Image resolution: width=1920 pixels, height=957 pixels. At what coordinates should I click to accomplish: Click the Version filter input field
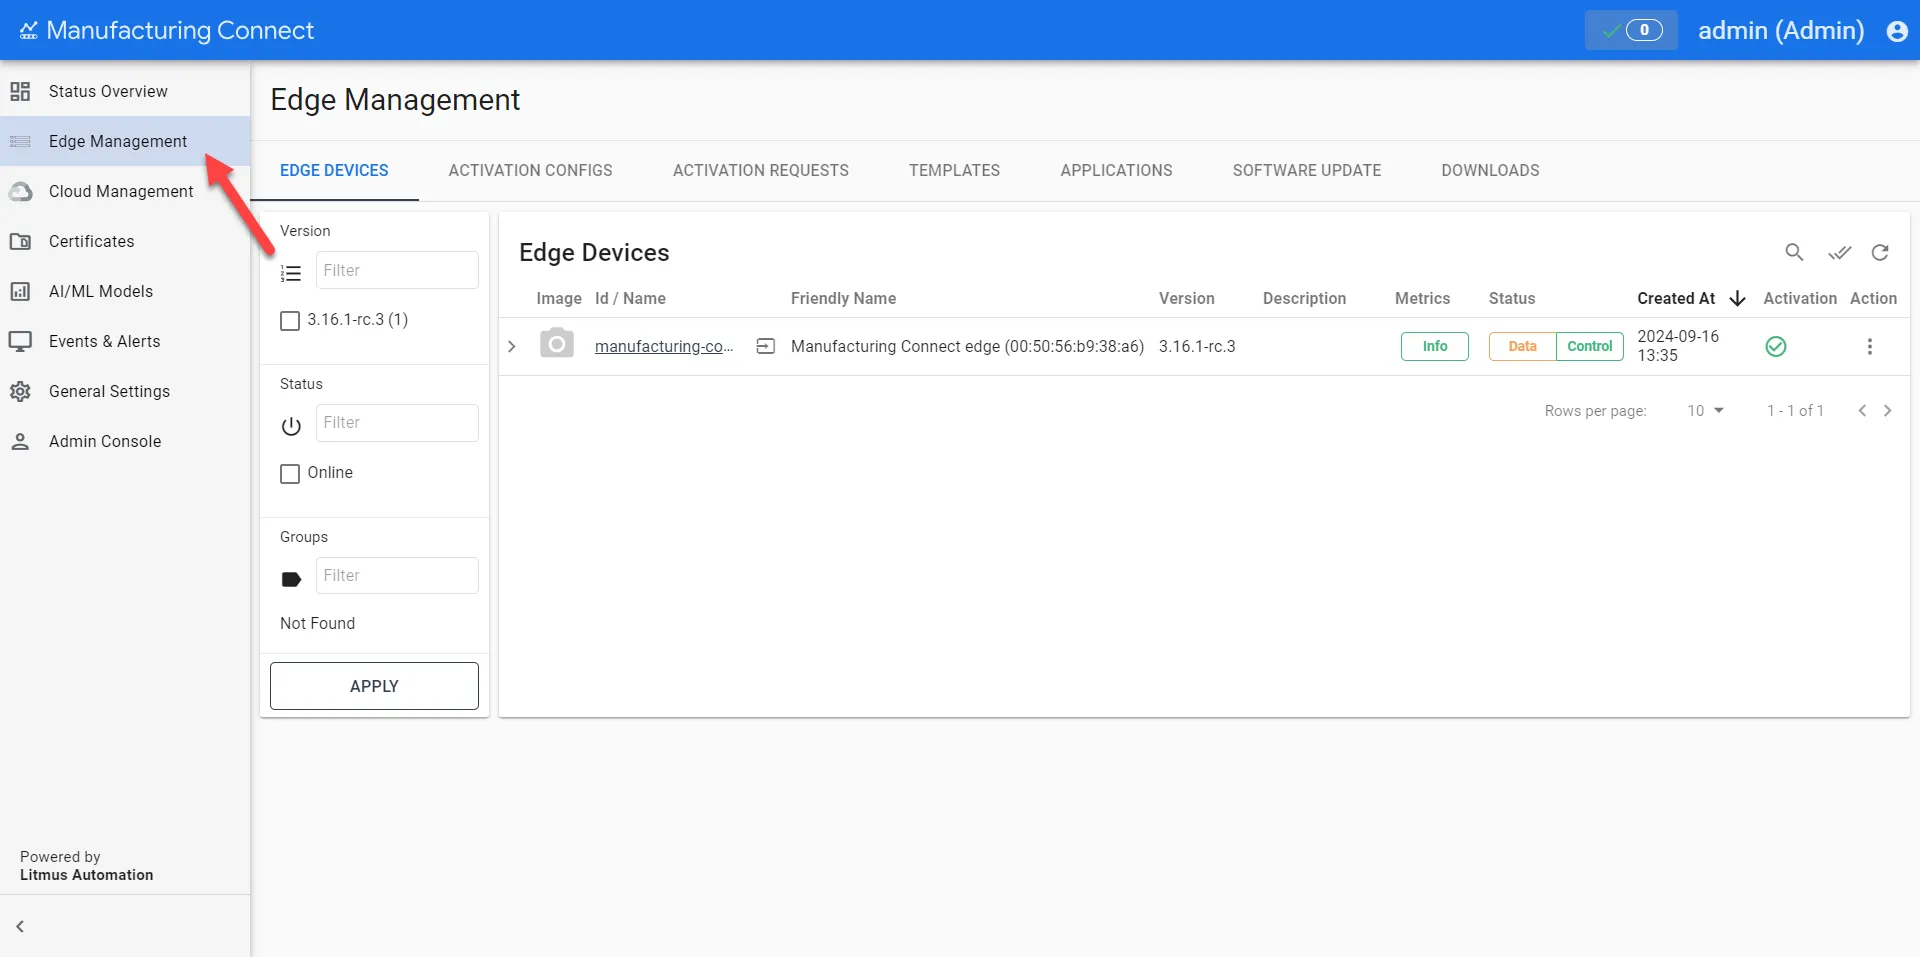coord(397,270)
